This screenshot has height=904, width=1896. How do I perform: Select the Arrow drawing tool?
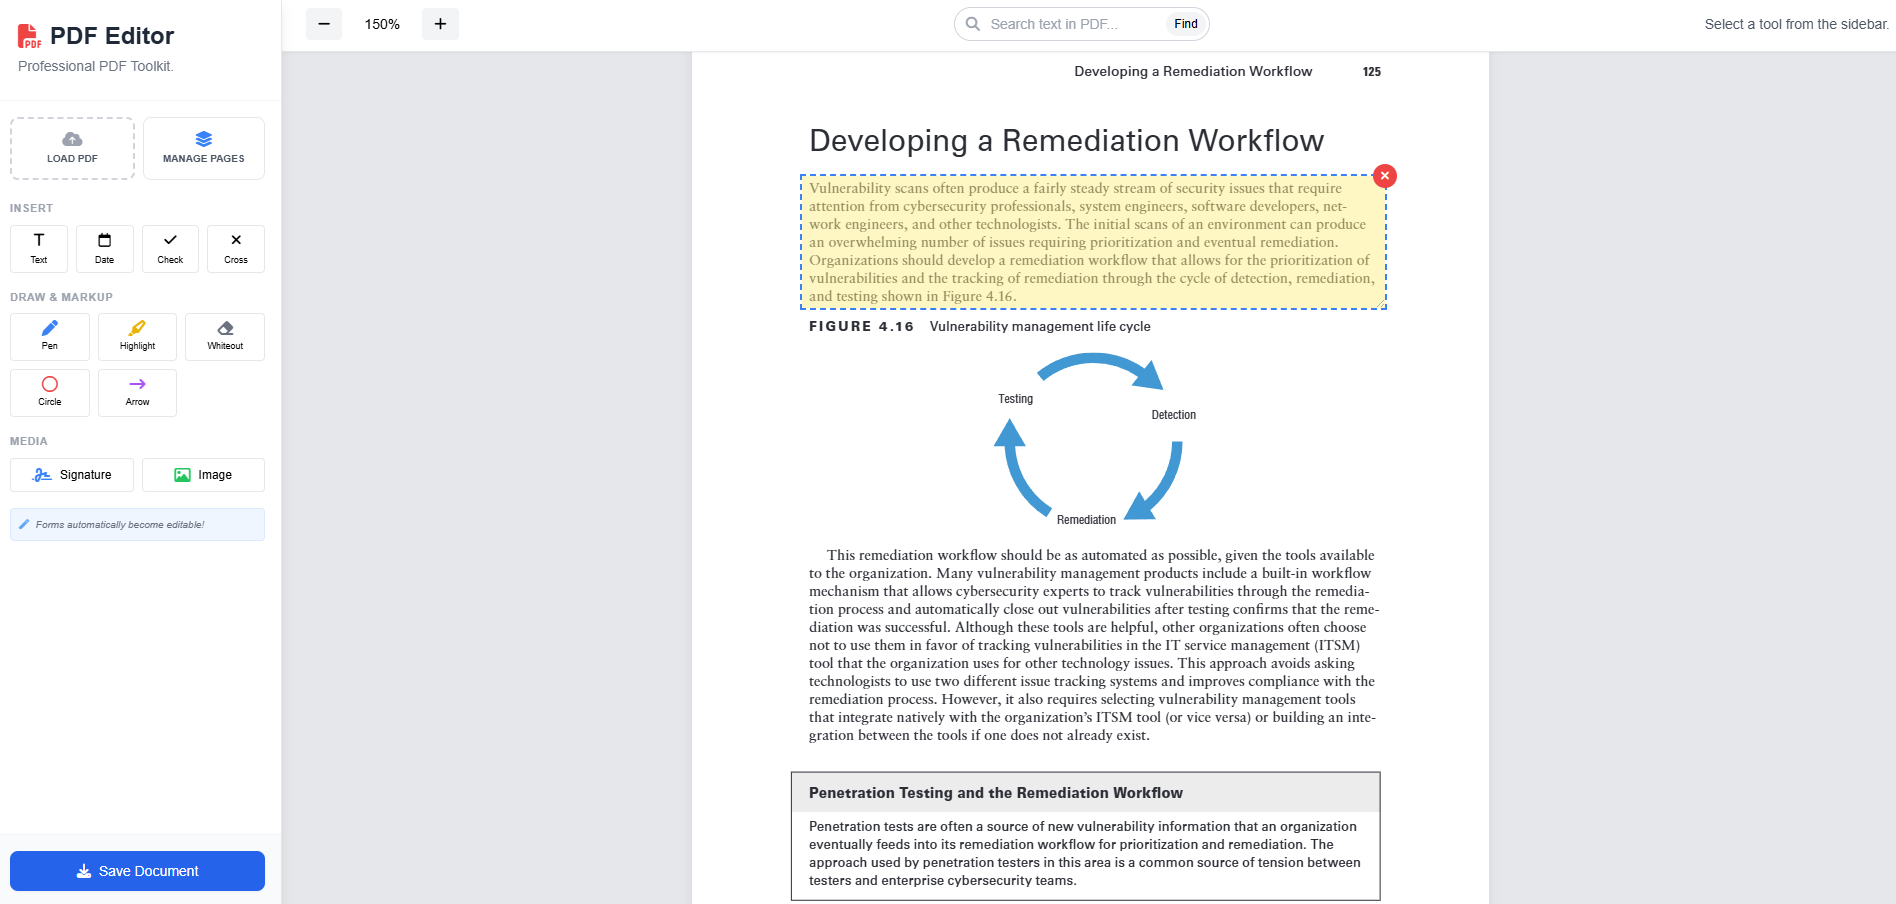(137, 392)
